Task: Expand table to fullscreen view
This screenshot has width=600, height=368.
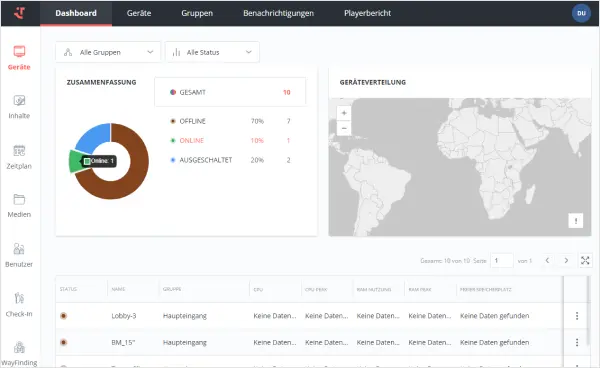Action: coord(585,261)
